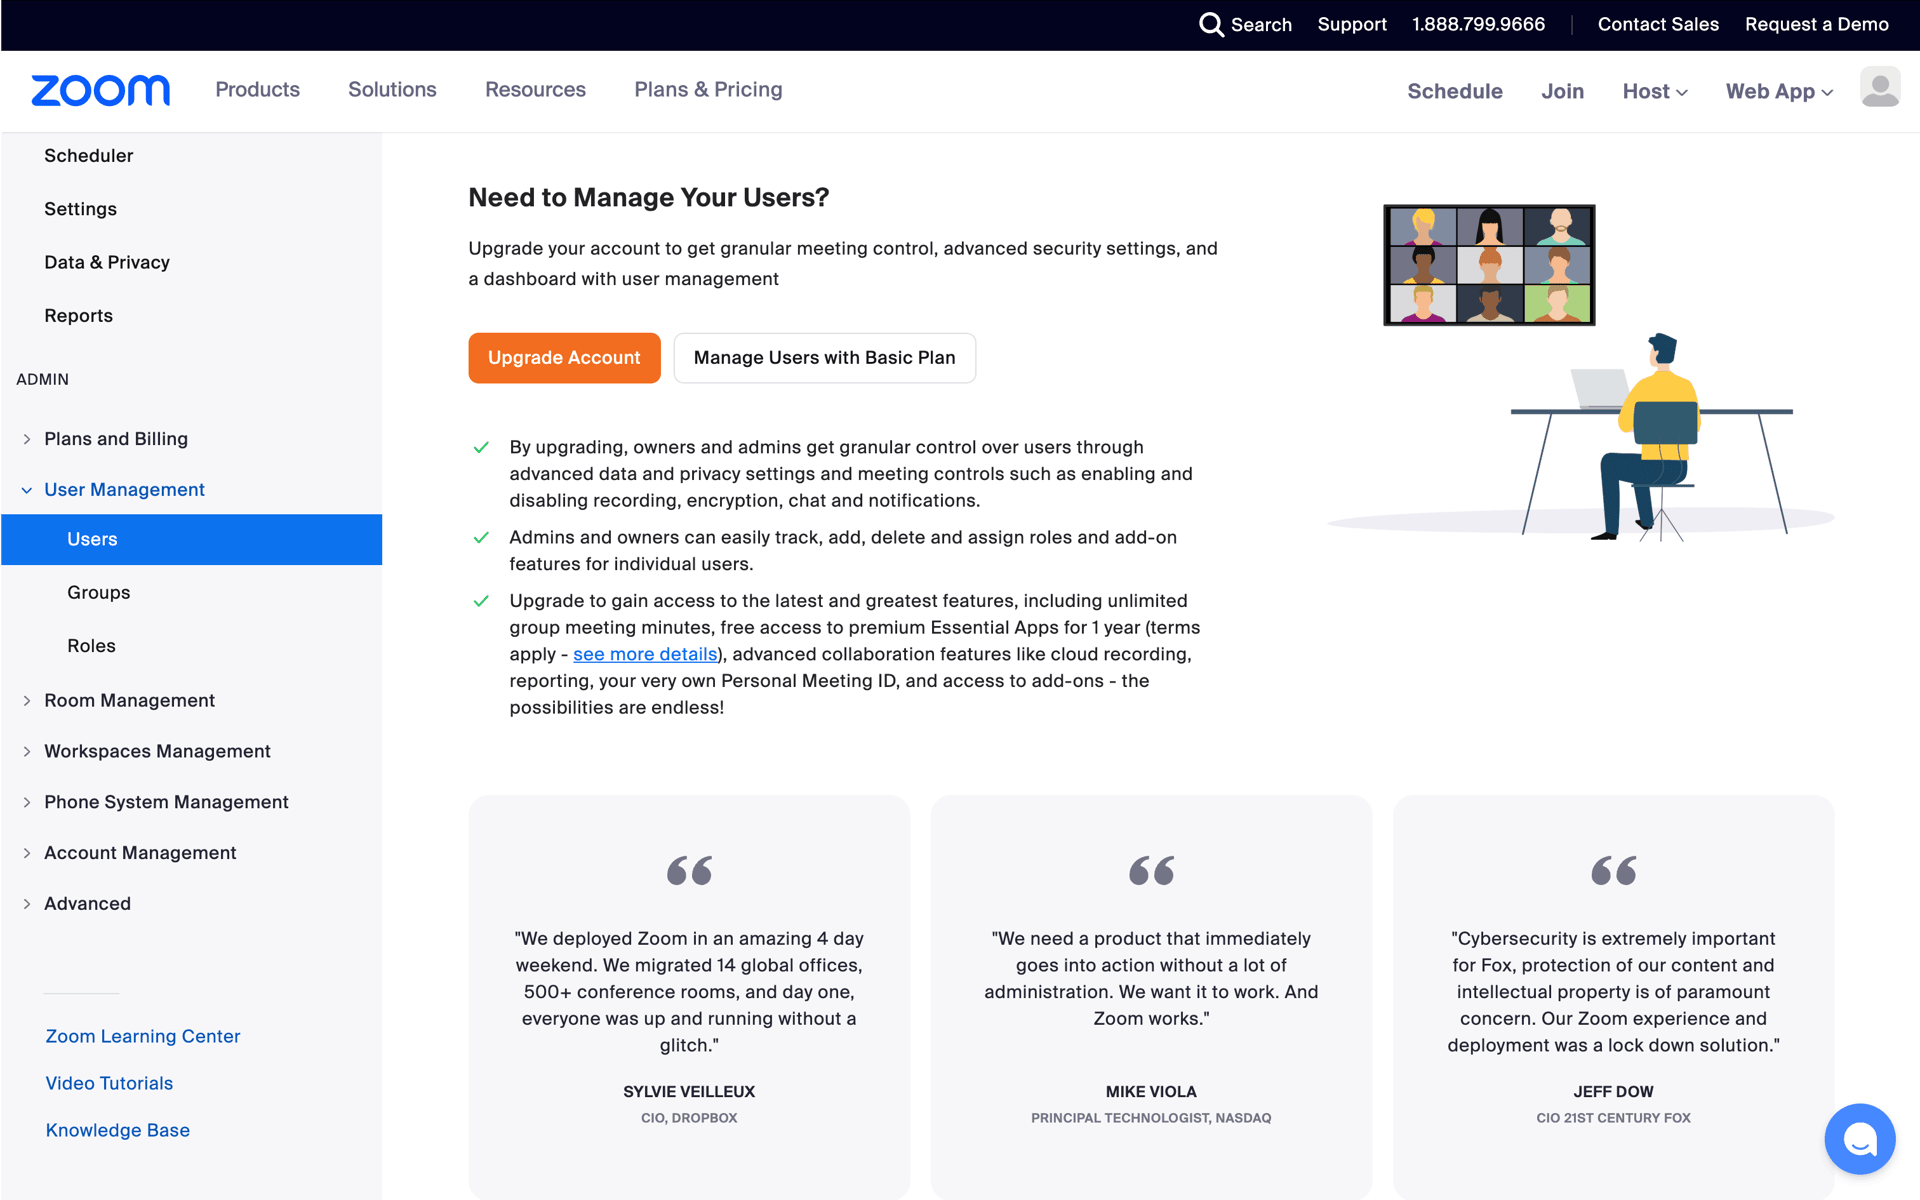Image resolution: width=1920 pixels, height=1200 pixels.
Task: Click Support in the top bar
Action: [1352, 24]
